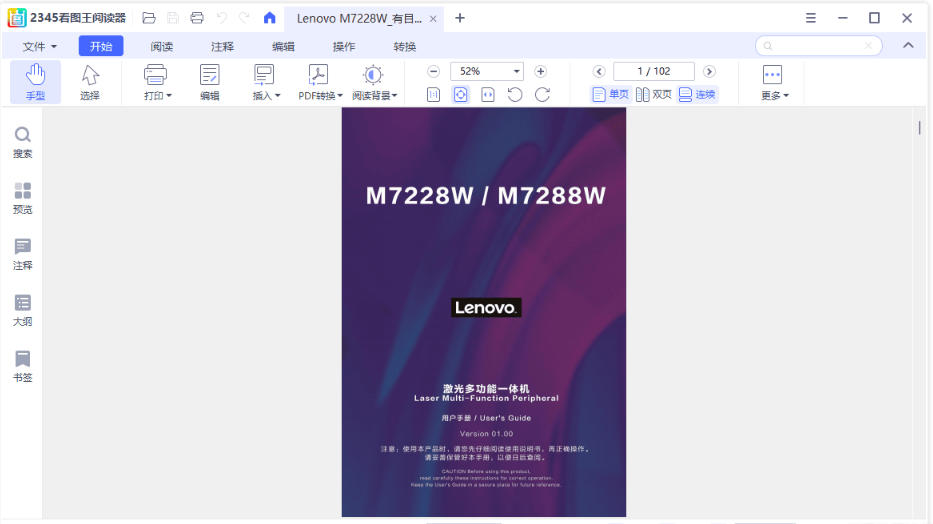The image size is (933, 524).
Task: Go to previous page arrow
Action: (x=599, y=71)
